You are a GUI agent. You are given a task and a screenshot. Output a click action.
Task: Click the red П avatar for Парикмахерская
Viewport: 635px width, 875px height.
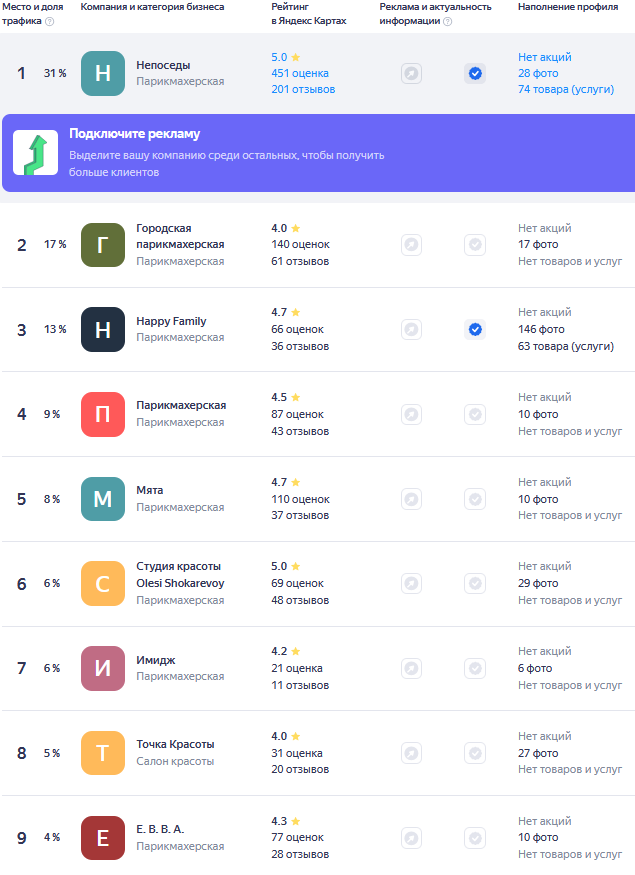coord(103,414)
